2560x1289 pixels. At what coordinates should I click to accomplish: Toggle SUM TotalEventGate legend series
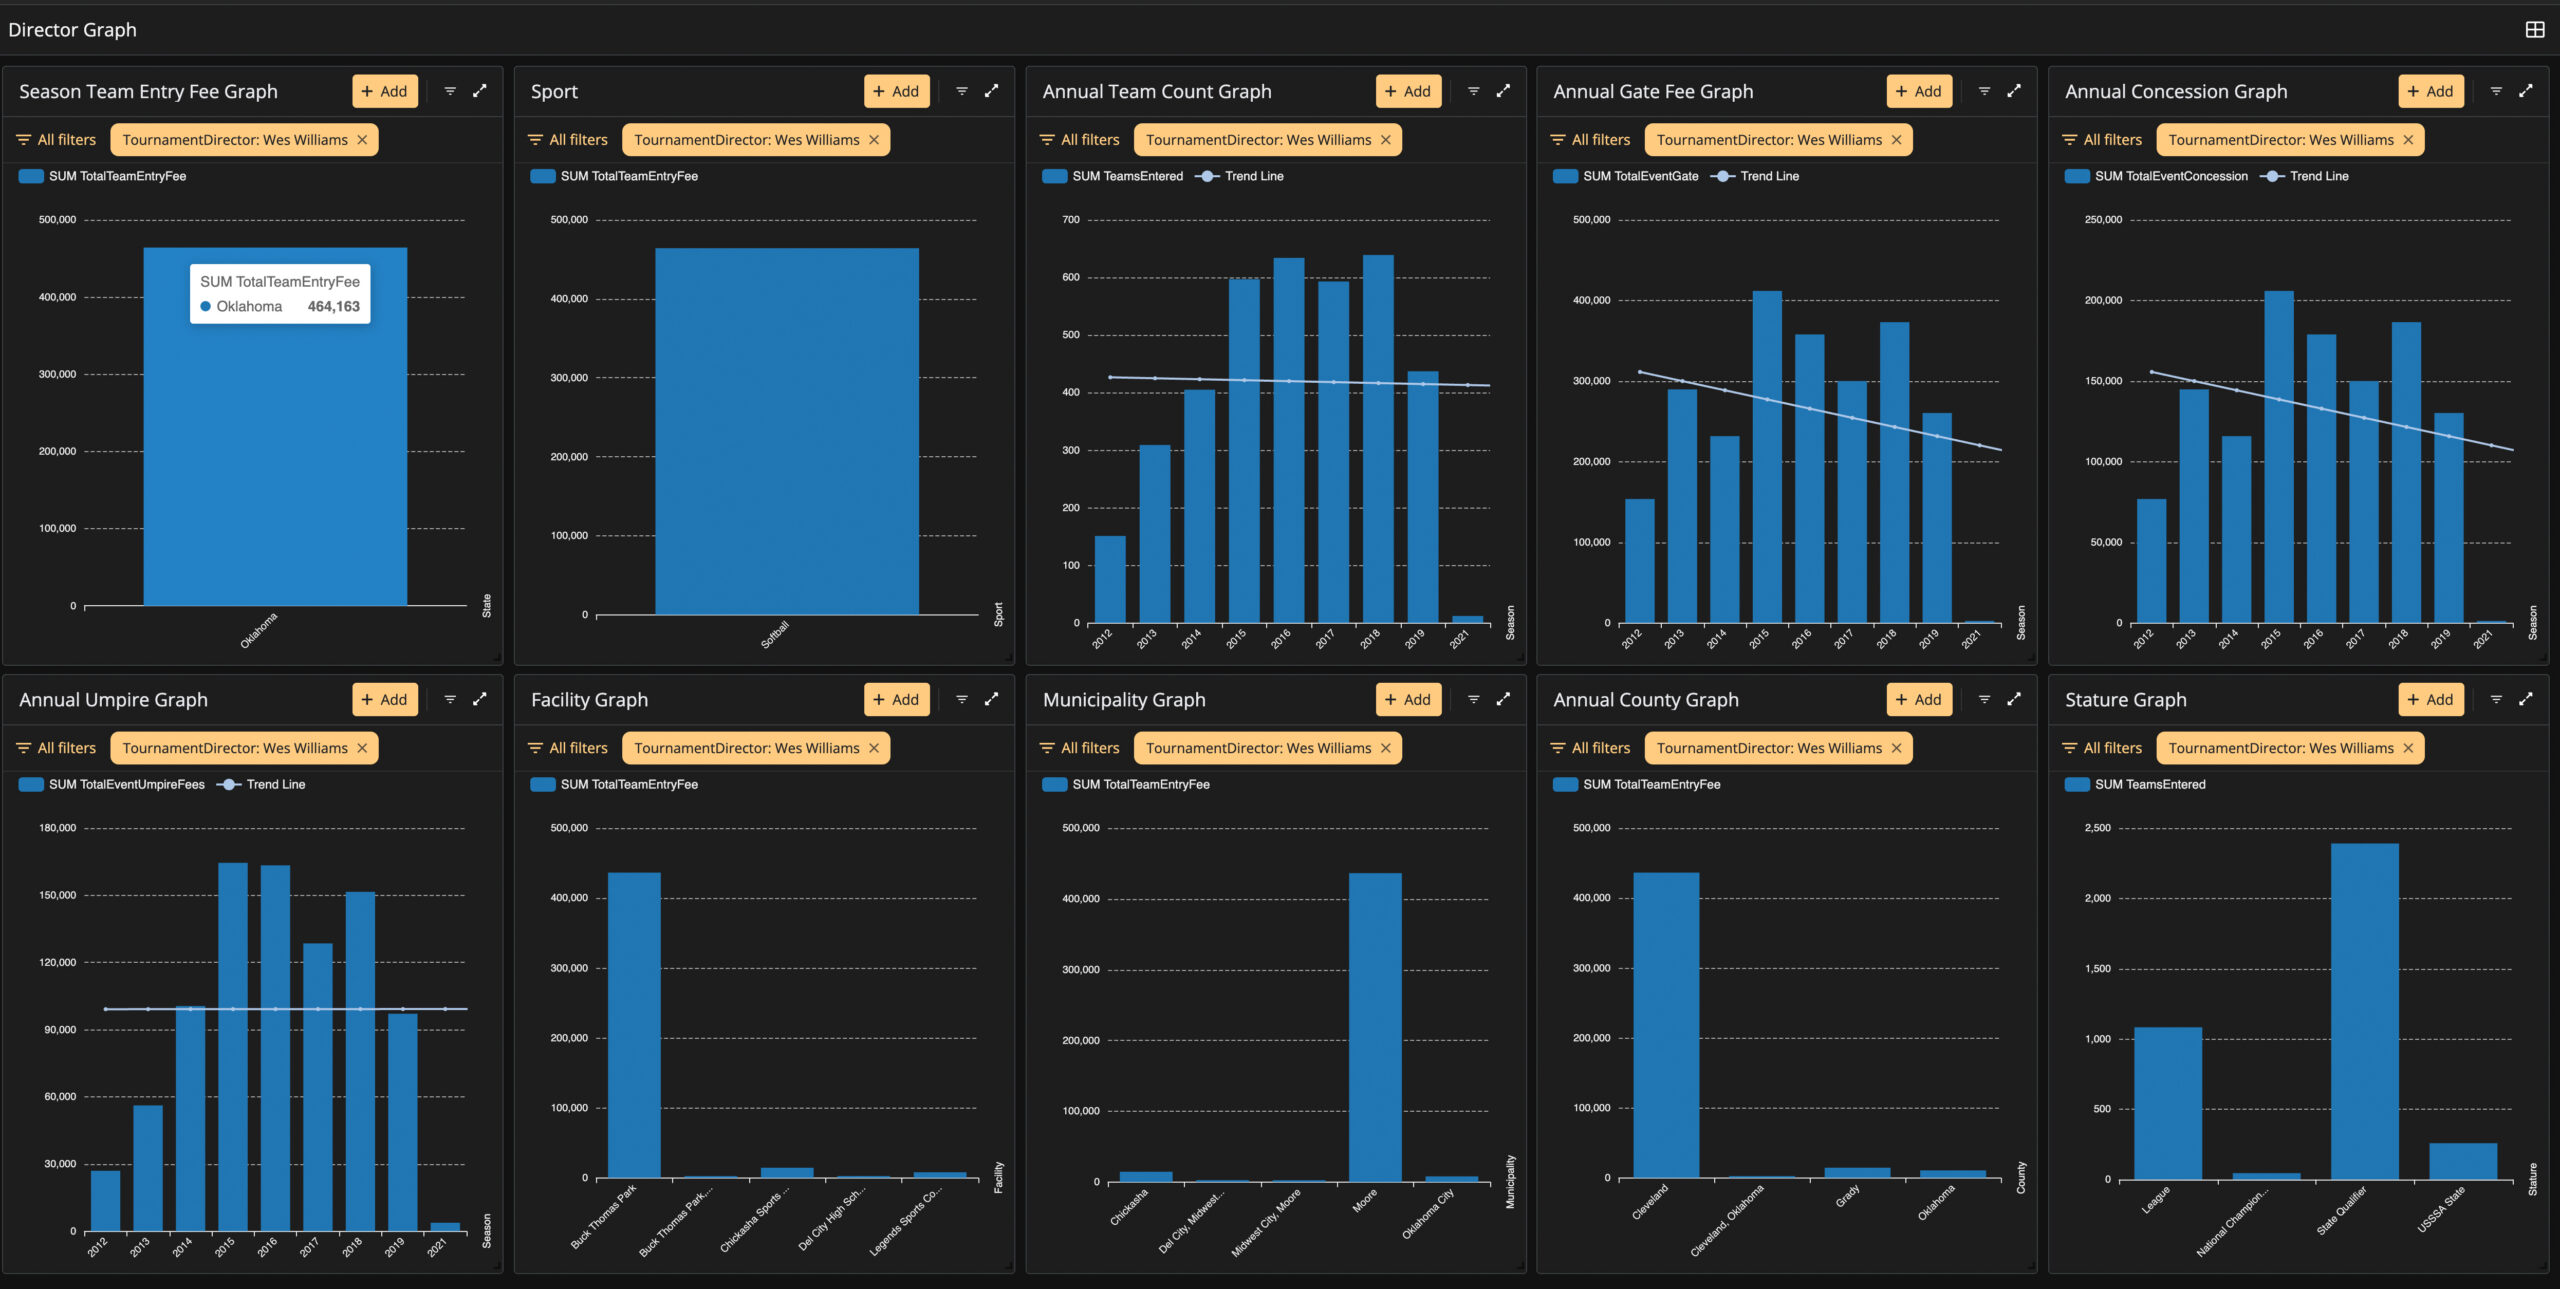1626,176
